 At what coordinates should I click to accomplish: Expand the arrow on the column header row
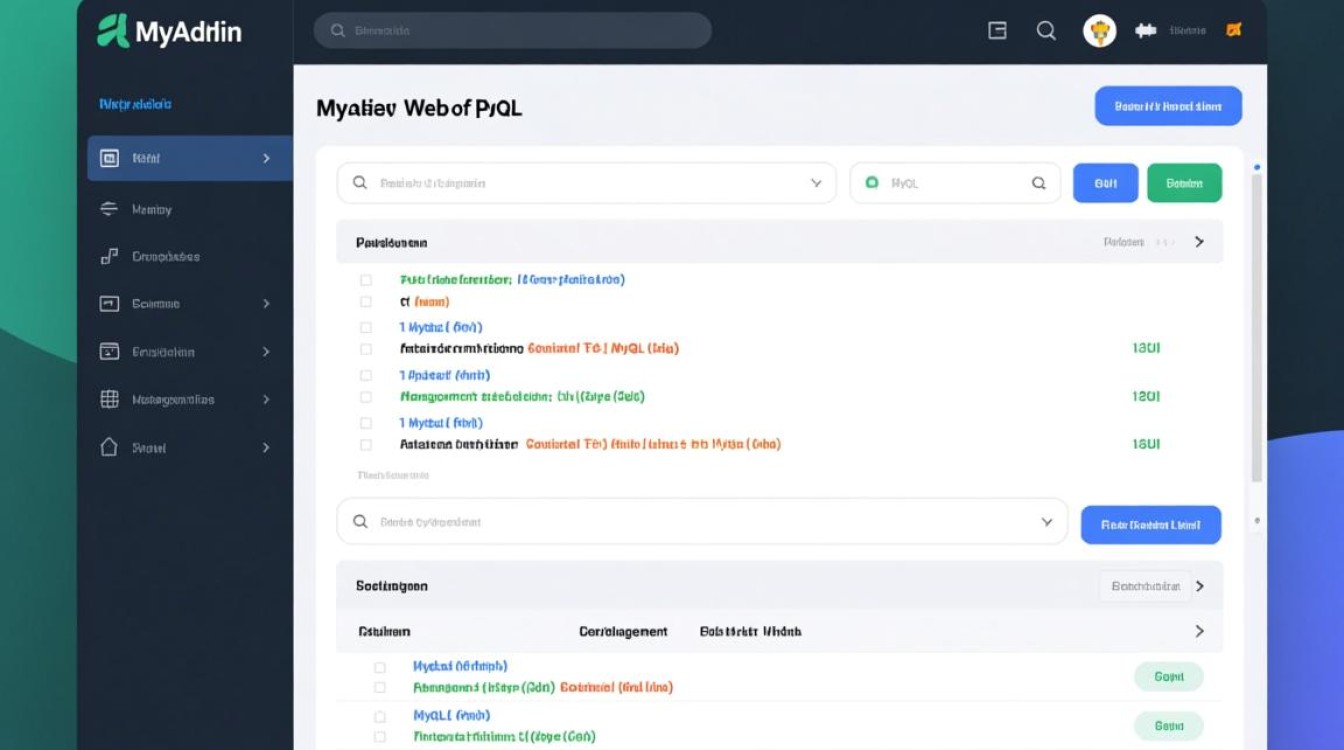point(1199,631)
